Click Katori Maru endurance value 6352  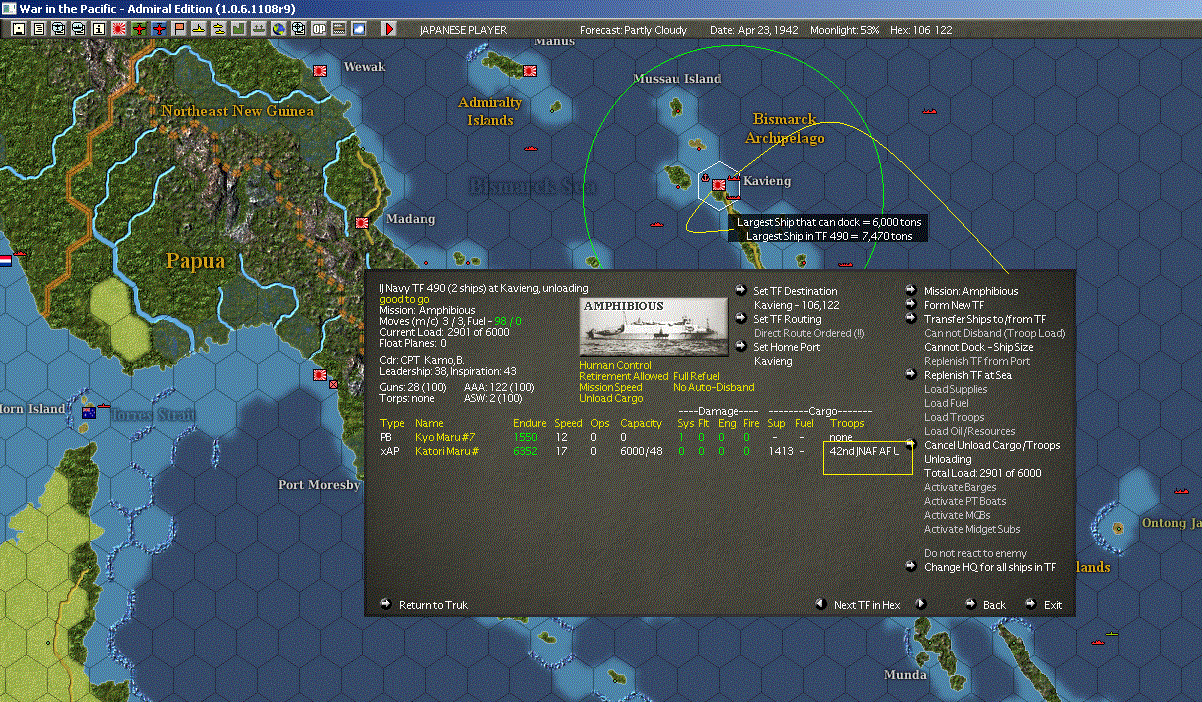[525, 452]
